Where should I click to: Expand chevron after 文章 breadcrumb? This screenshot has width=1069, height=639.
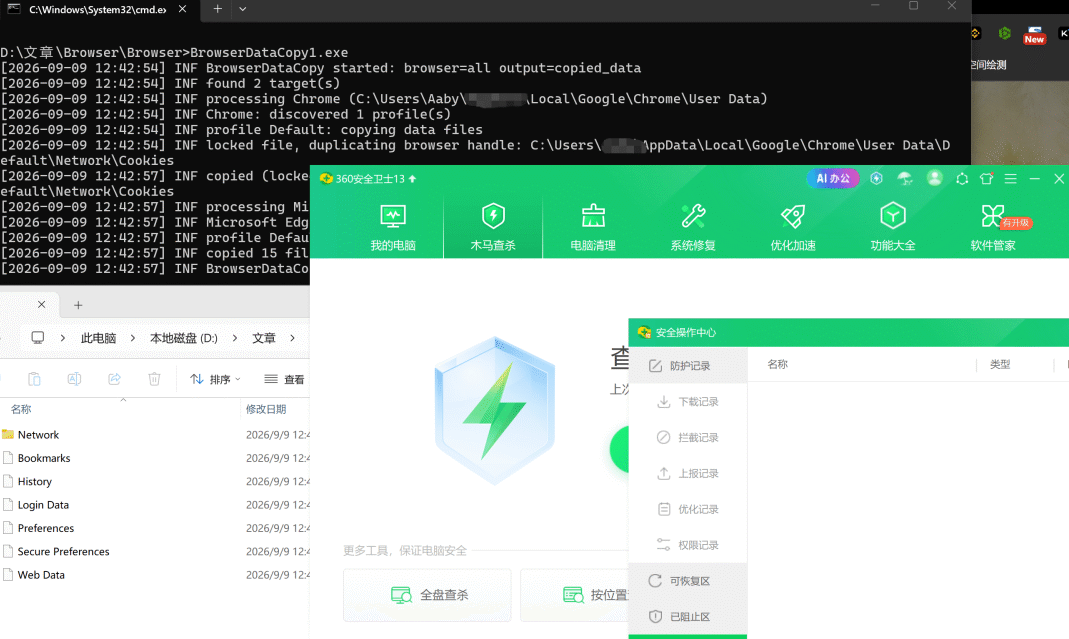(x=292, y=338)
